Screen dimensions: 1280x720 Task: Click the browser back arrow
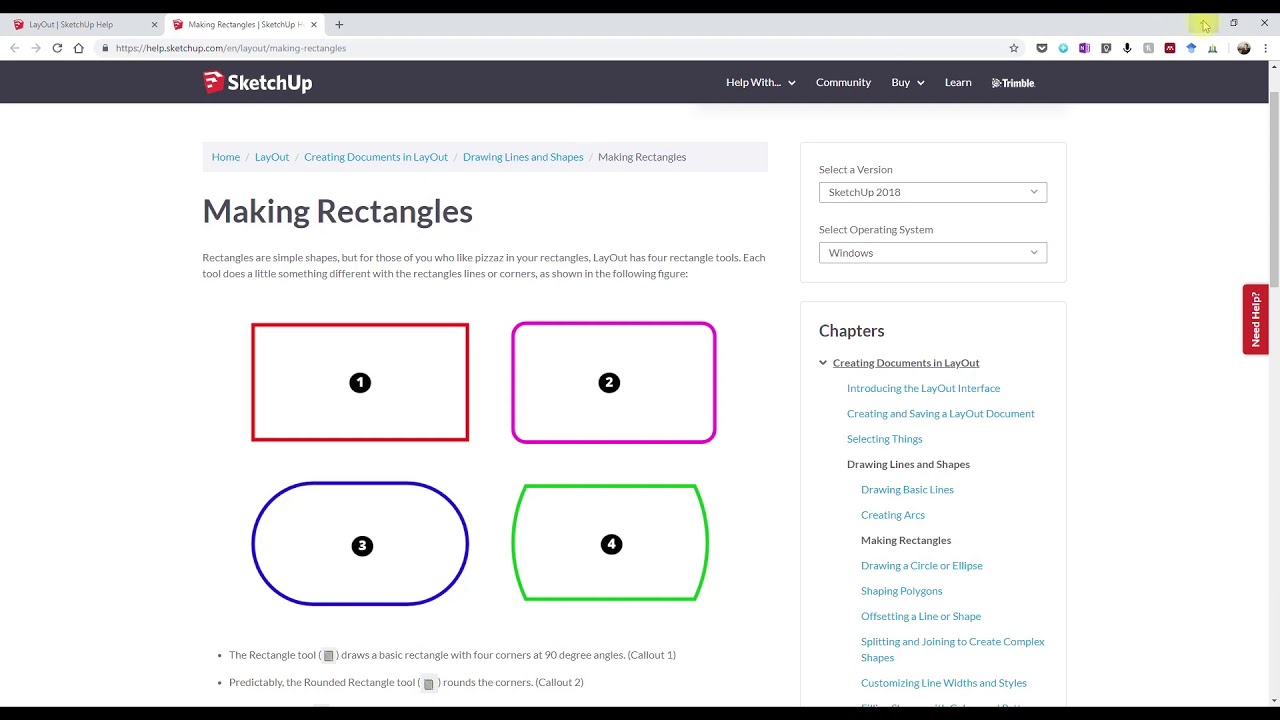coord(14,48)
